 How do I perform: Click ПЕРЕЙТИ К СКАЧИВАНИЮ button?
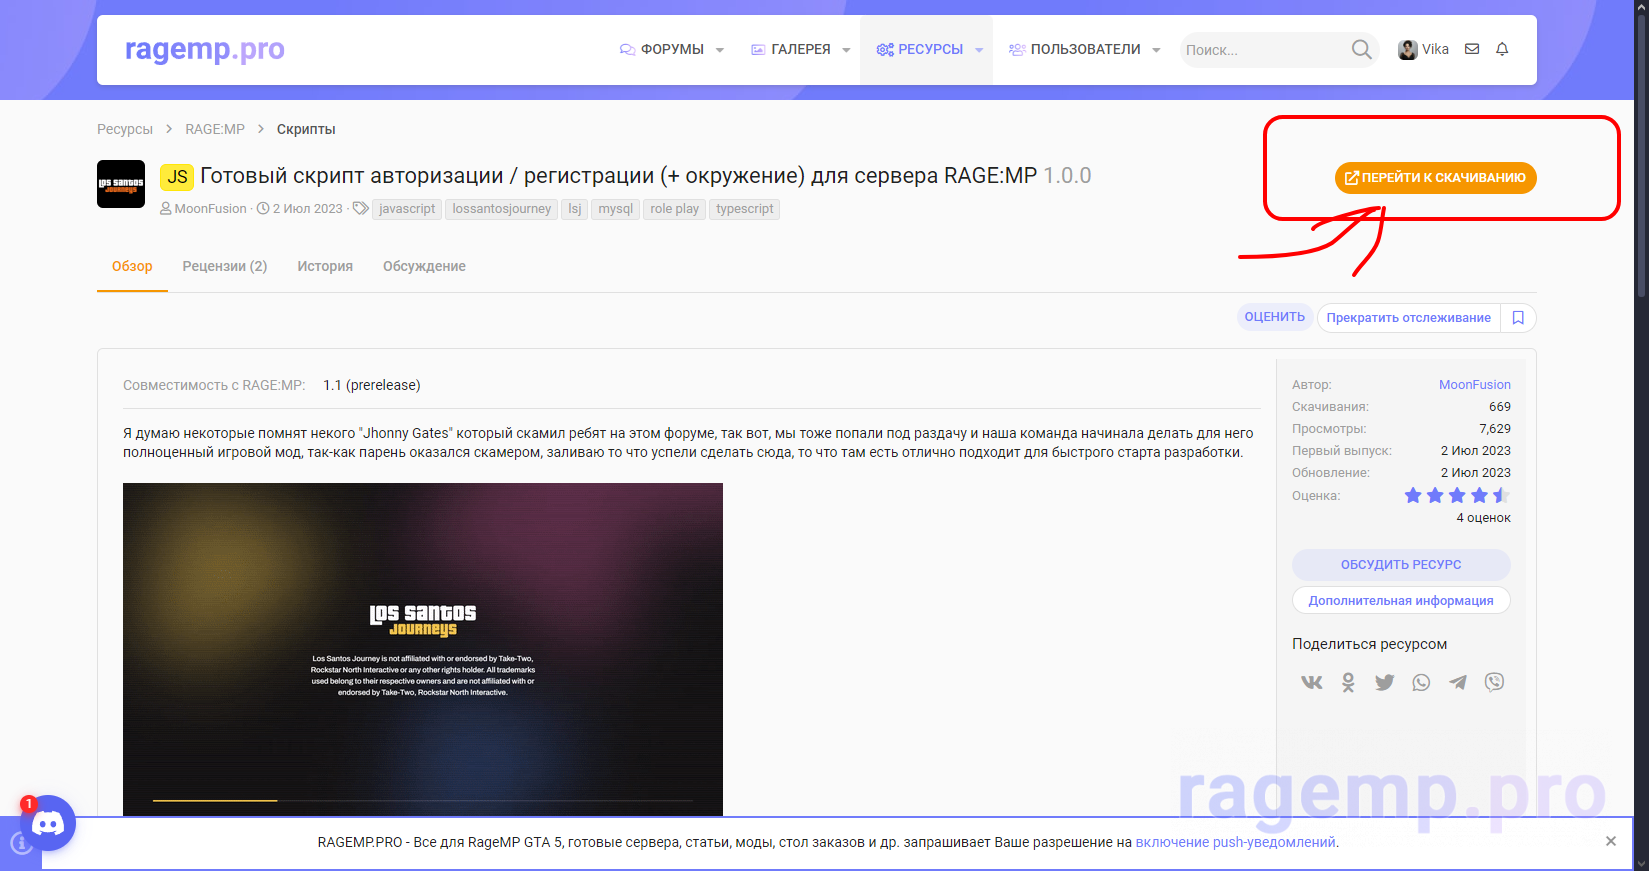[1435, 178]
